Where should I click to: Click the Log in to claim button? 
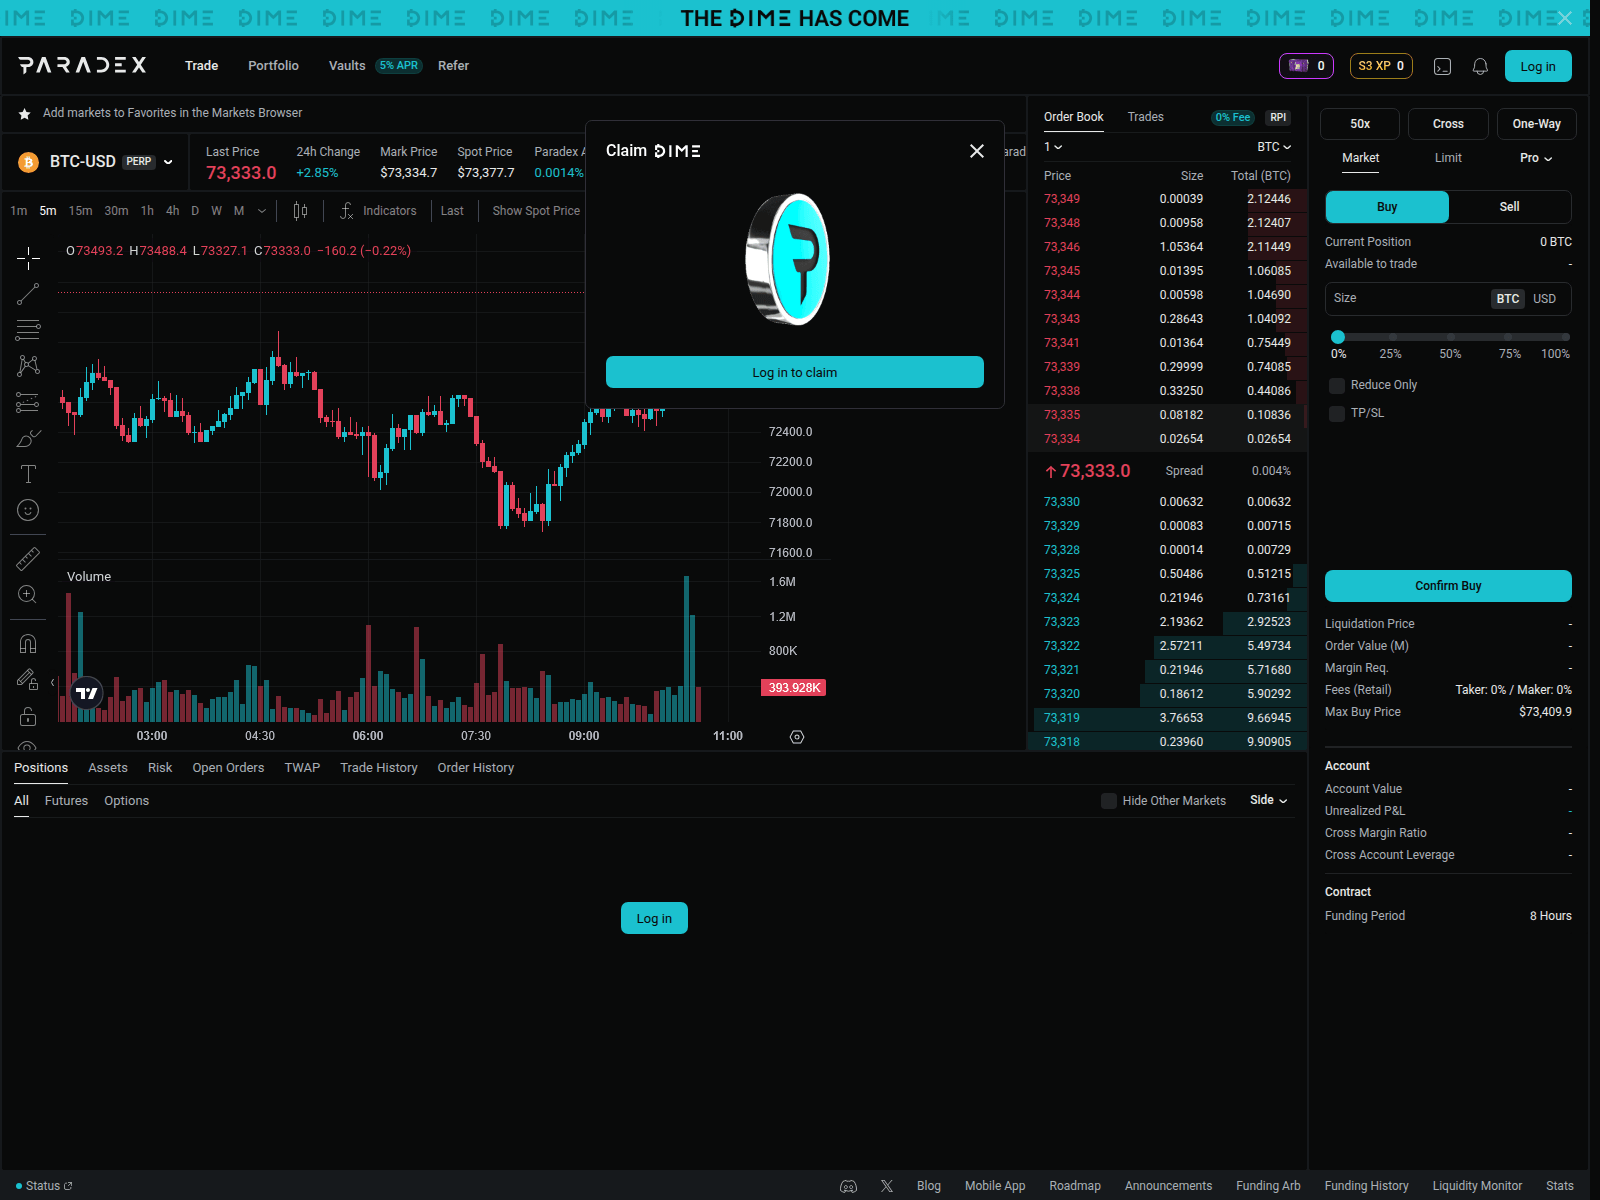794,372
